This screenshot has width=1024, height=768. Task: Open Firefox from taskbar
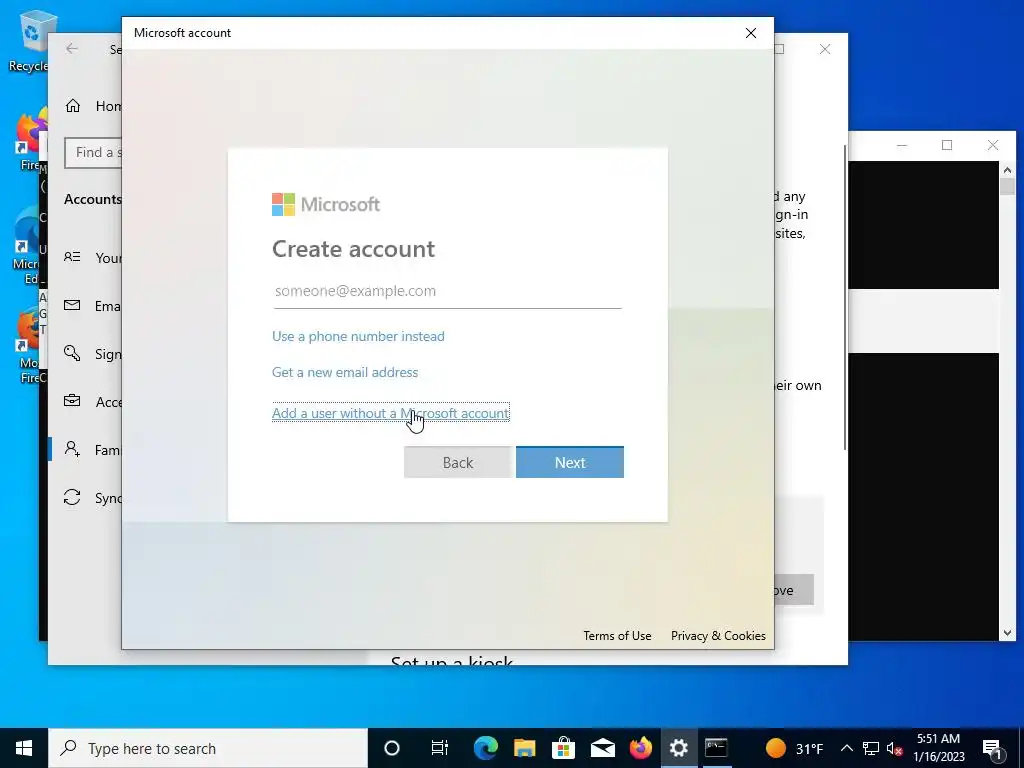[641, 748]
